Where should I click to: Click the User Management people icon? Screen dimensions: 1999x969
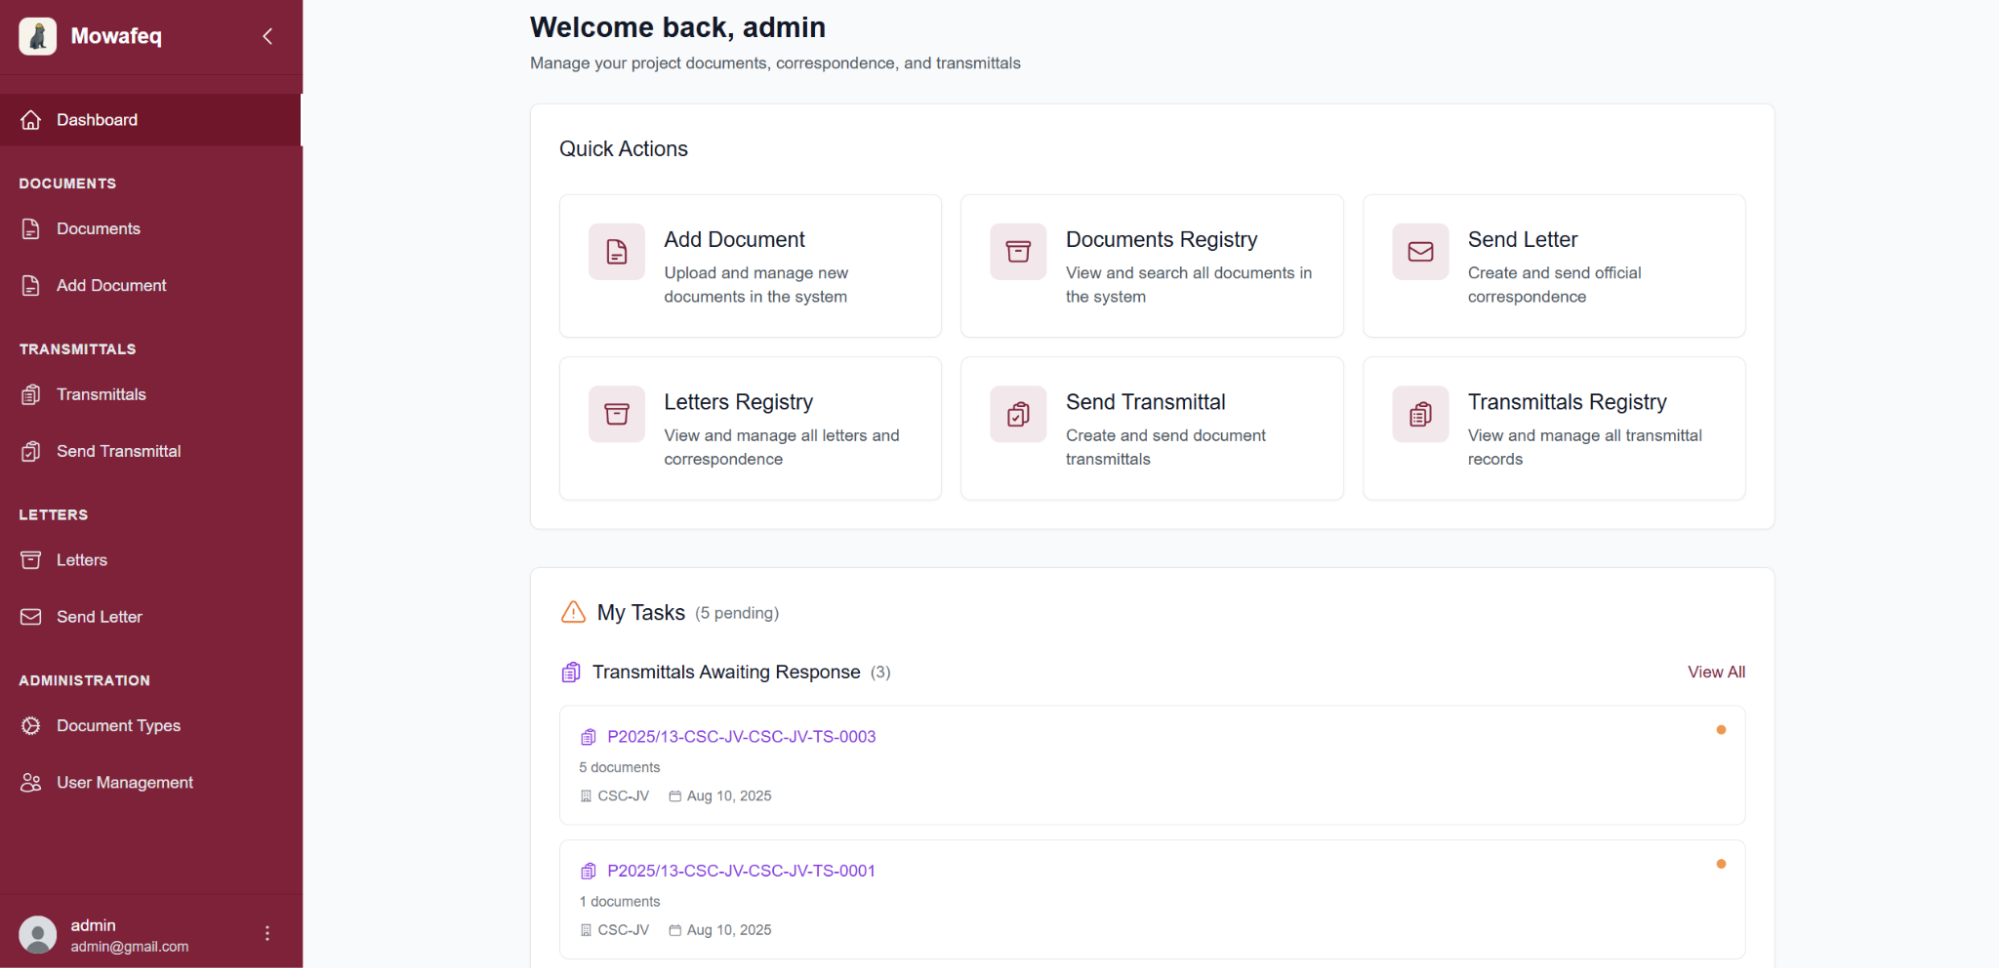[x=31, y=782]
